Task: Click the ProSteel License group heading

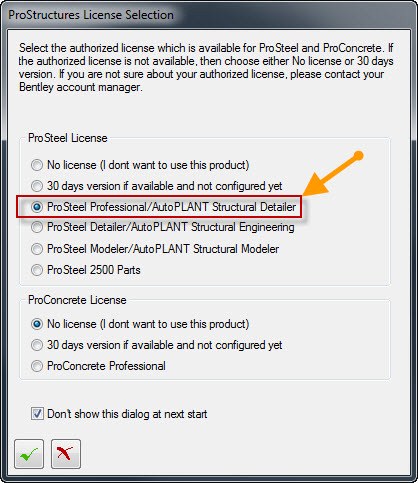Action: (x=68, y=138)
